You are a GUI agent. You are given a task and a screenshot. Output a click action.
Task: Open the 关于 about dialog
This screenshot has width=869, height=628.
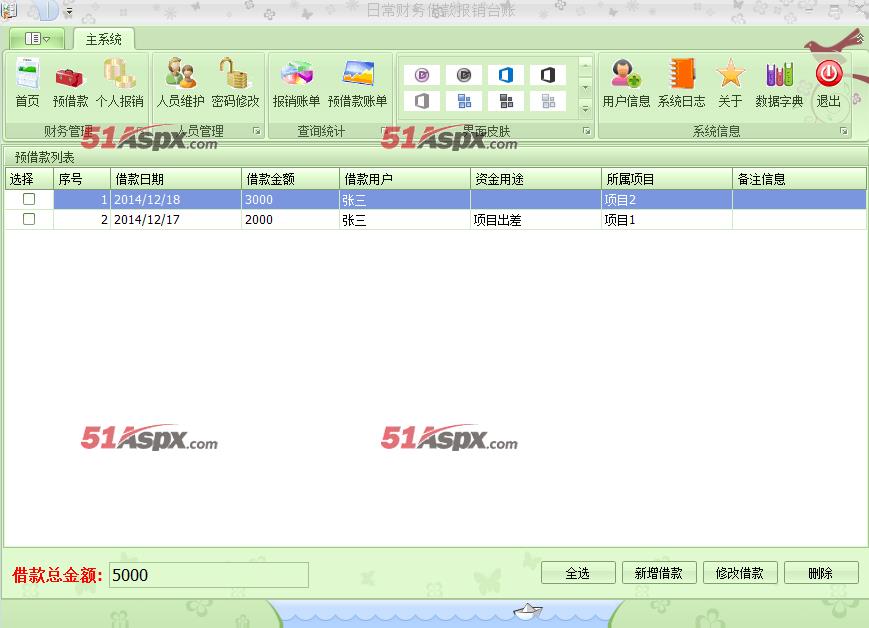[730, 83]
